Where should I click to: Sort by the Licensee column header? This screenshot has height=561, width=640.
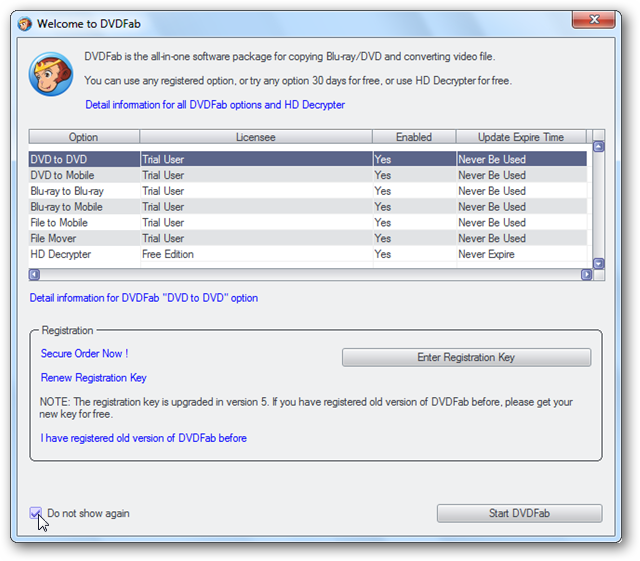256,137
